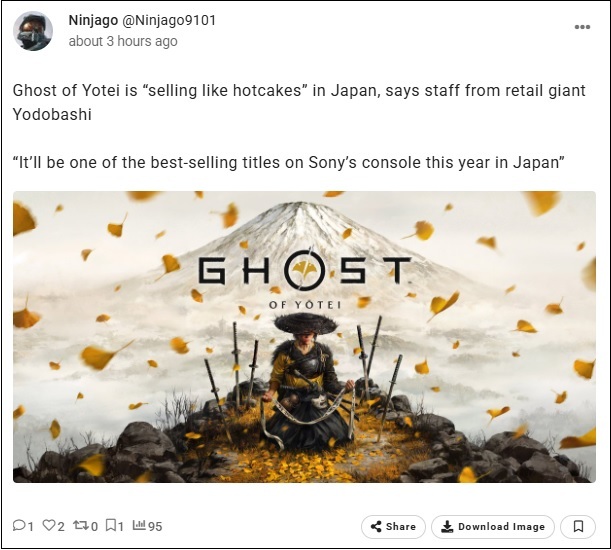Reply using the speech bubble comment icon
This screenshot has width=611, height=550.
coord(19,526)
